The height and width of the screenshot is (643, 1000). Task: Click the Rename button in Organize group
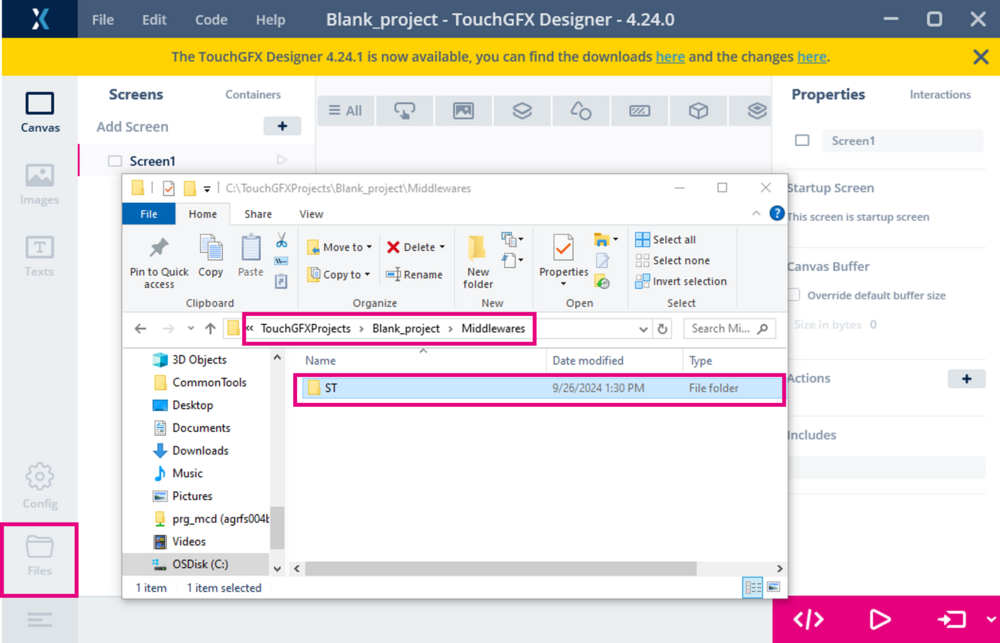(414, 275)
